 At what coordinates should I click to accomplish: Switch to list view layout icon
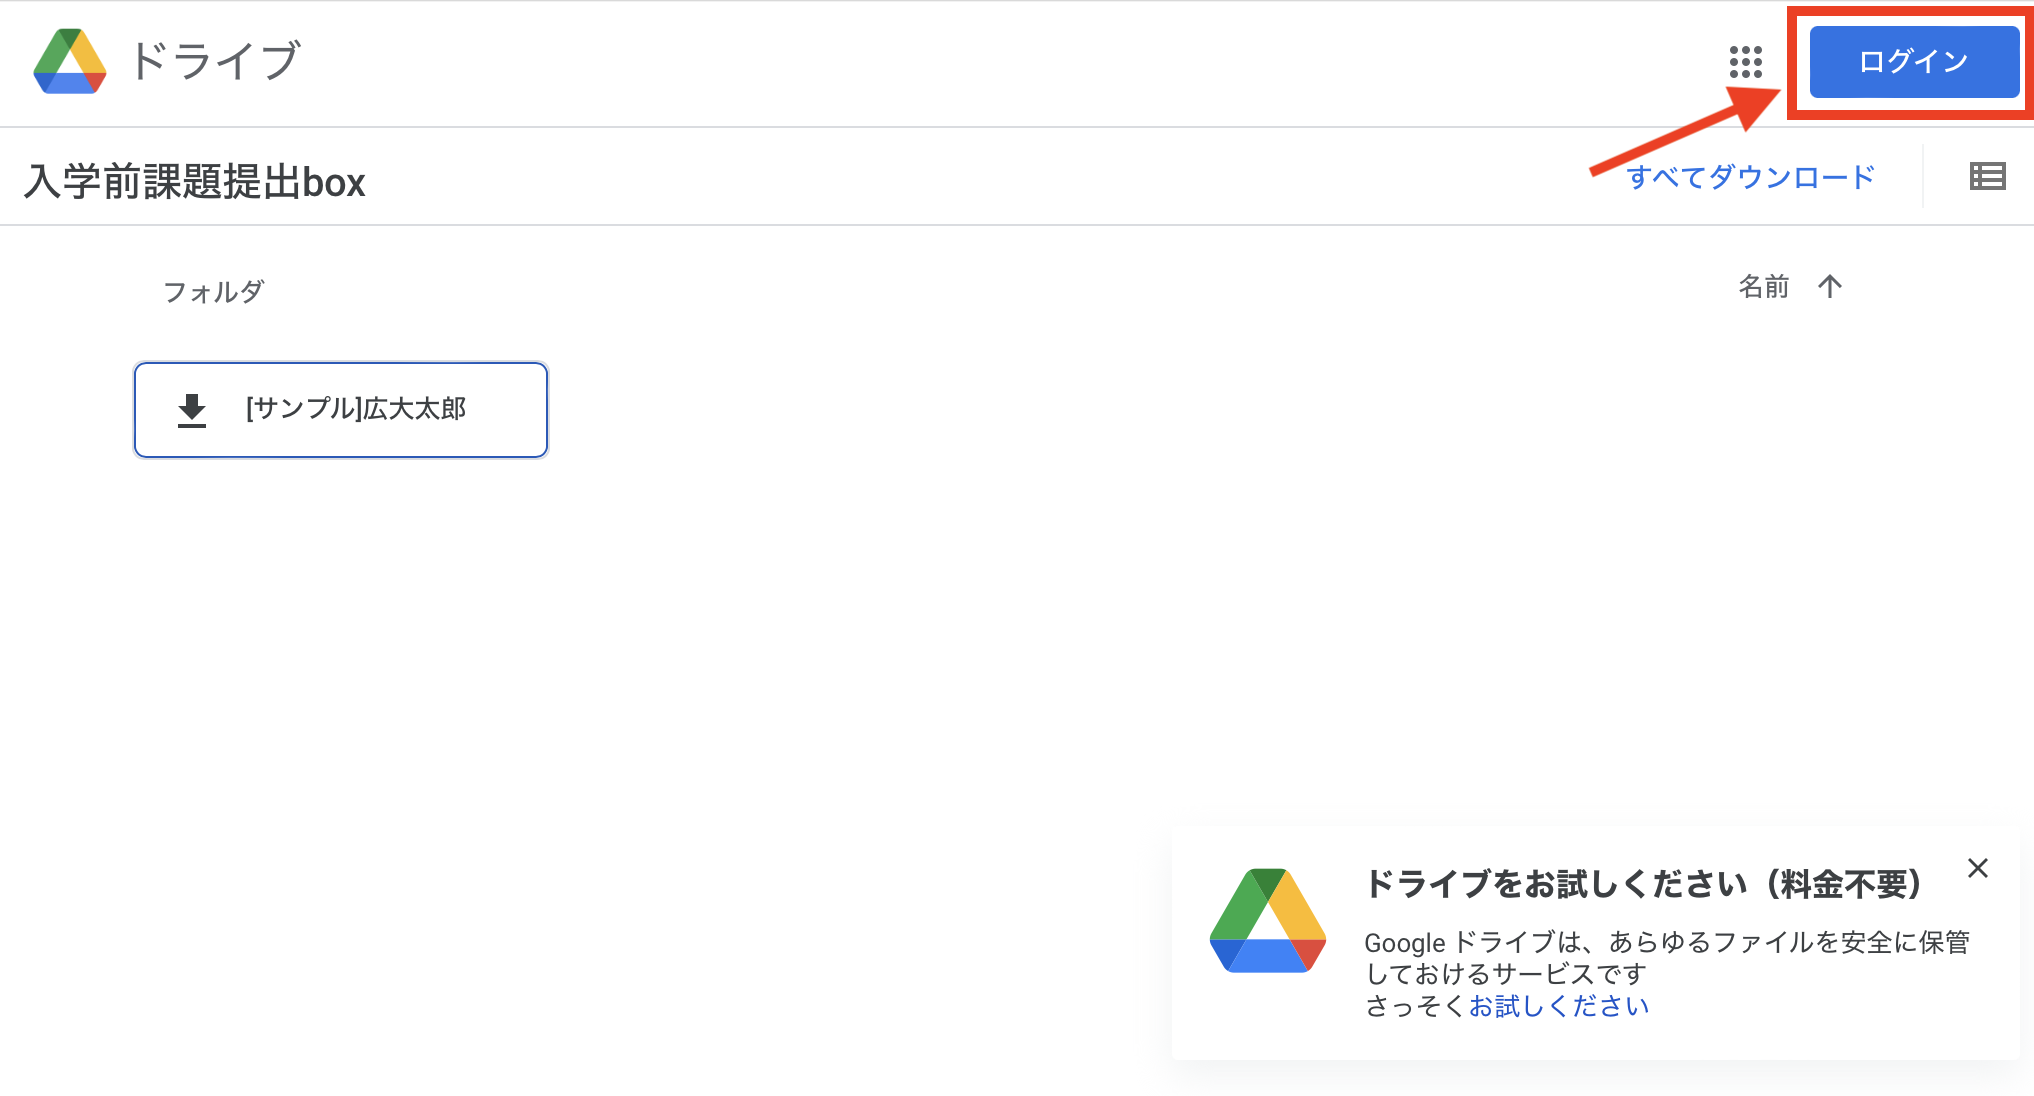1987,177
